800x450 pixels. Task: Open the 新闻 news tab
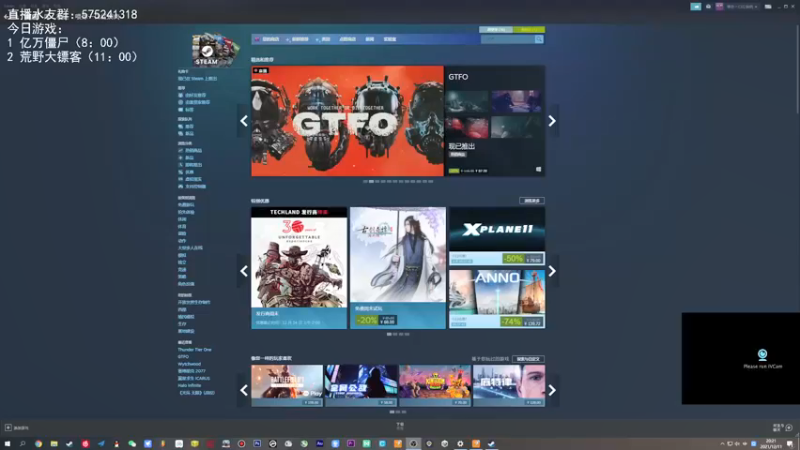click(369, 39)
